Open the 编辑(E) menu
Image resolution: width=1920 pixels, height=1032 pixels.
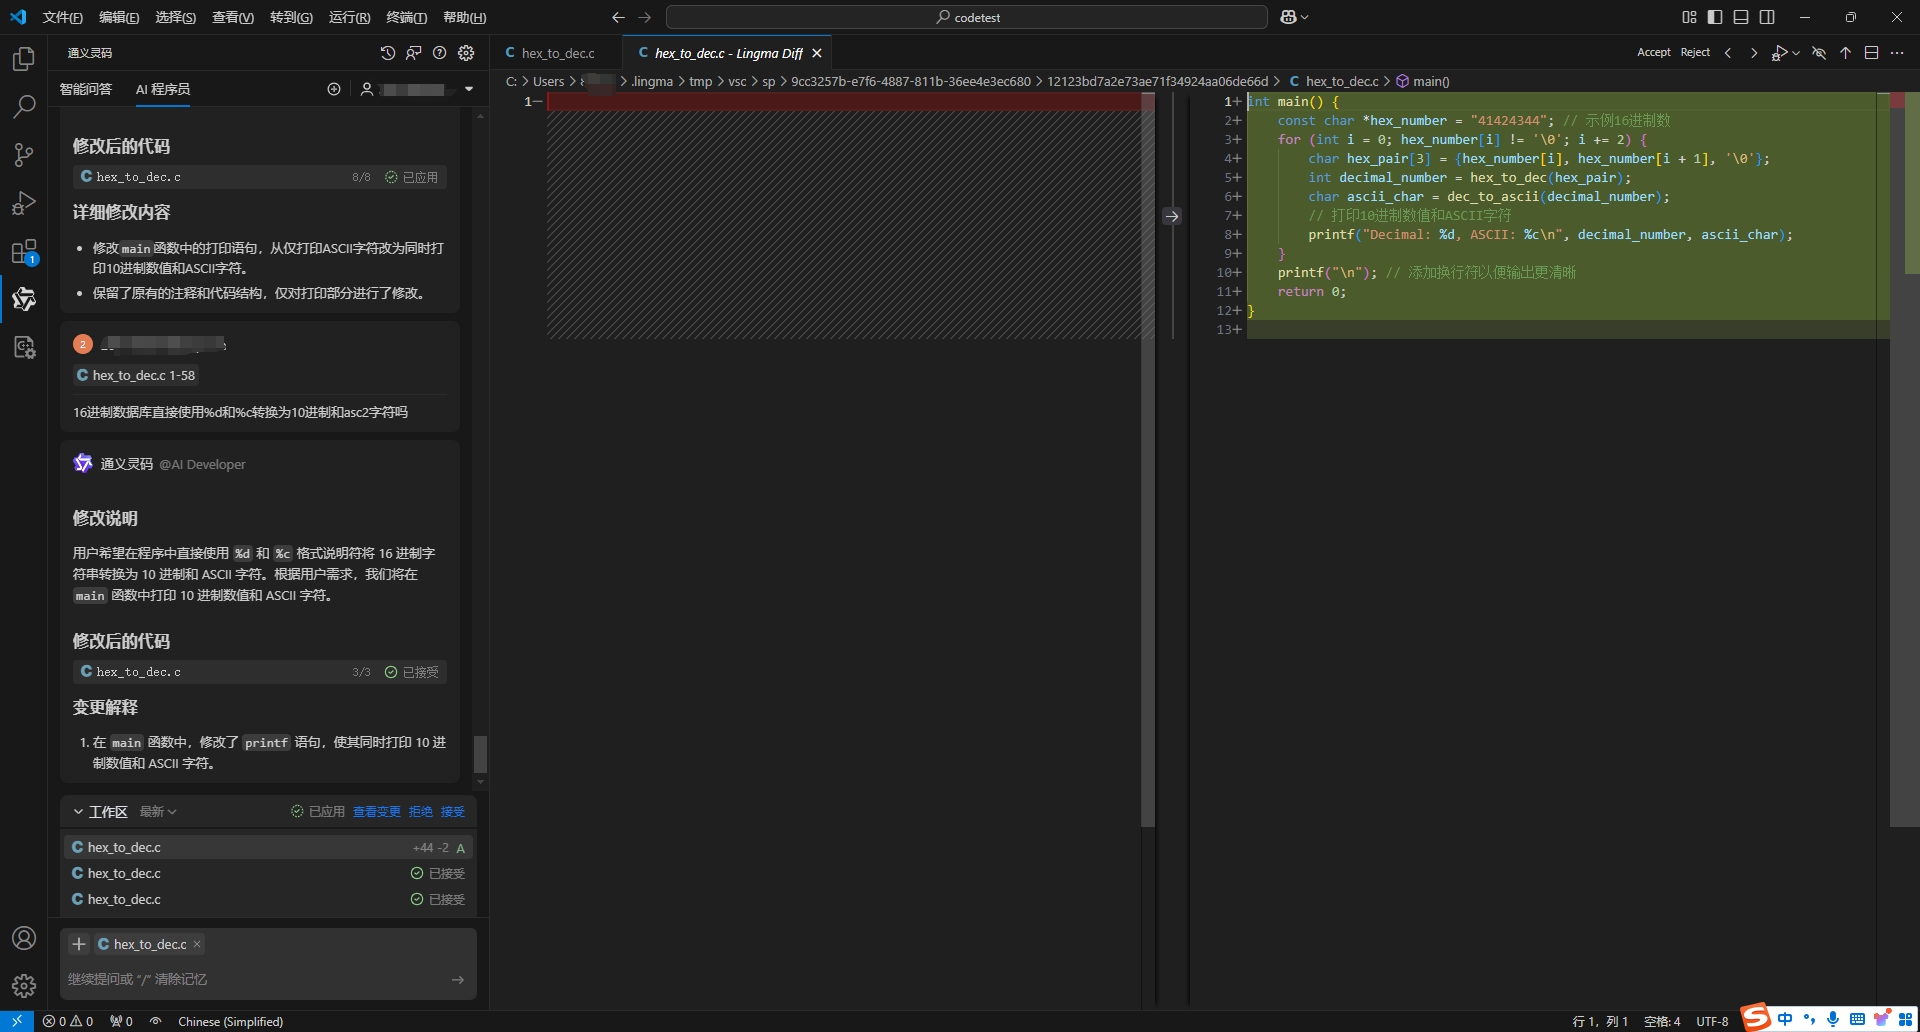[119, 17]
